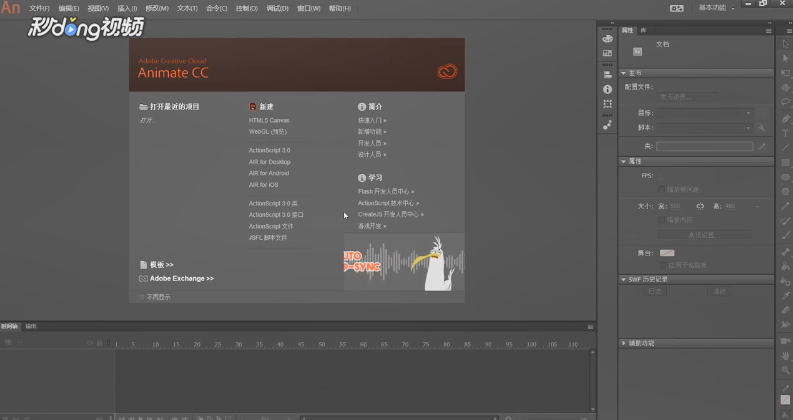Viewport: 793px width, 420px height.
Task: Select the Rectangle tool
Action: [785, 162]
